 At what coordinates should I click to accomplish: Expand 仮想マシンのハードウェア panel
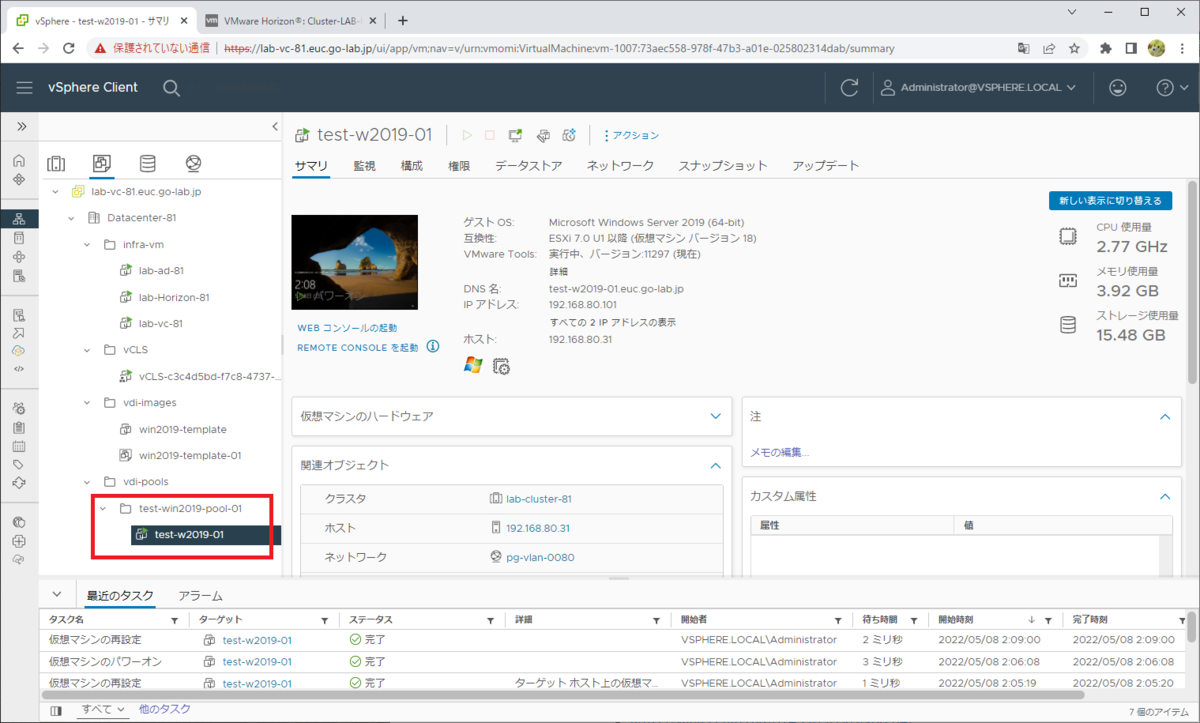coord(715,415)
